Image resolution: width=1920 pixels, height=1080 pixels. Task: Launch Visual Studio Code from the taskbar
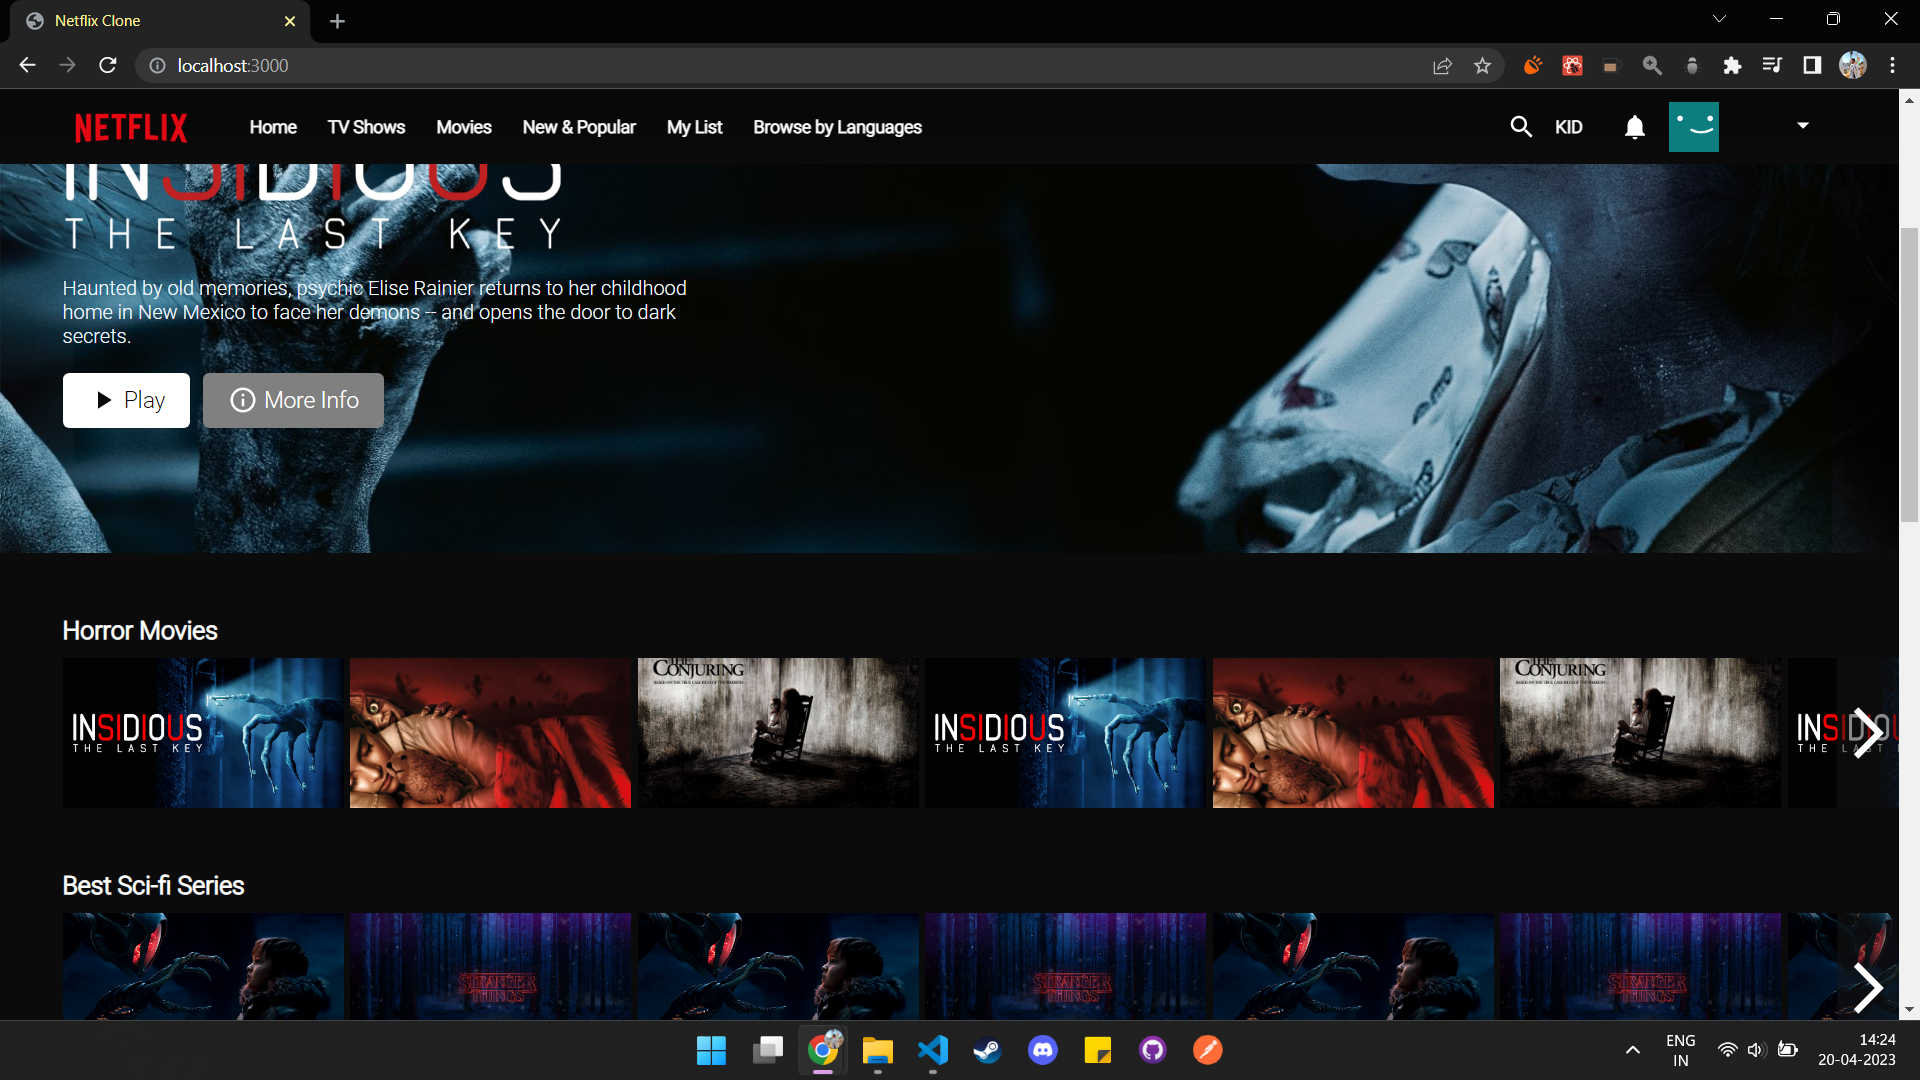tap(932, 1050)
